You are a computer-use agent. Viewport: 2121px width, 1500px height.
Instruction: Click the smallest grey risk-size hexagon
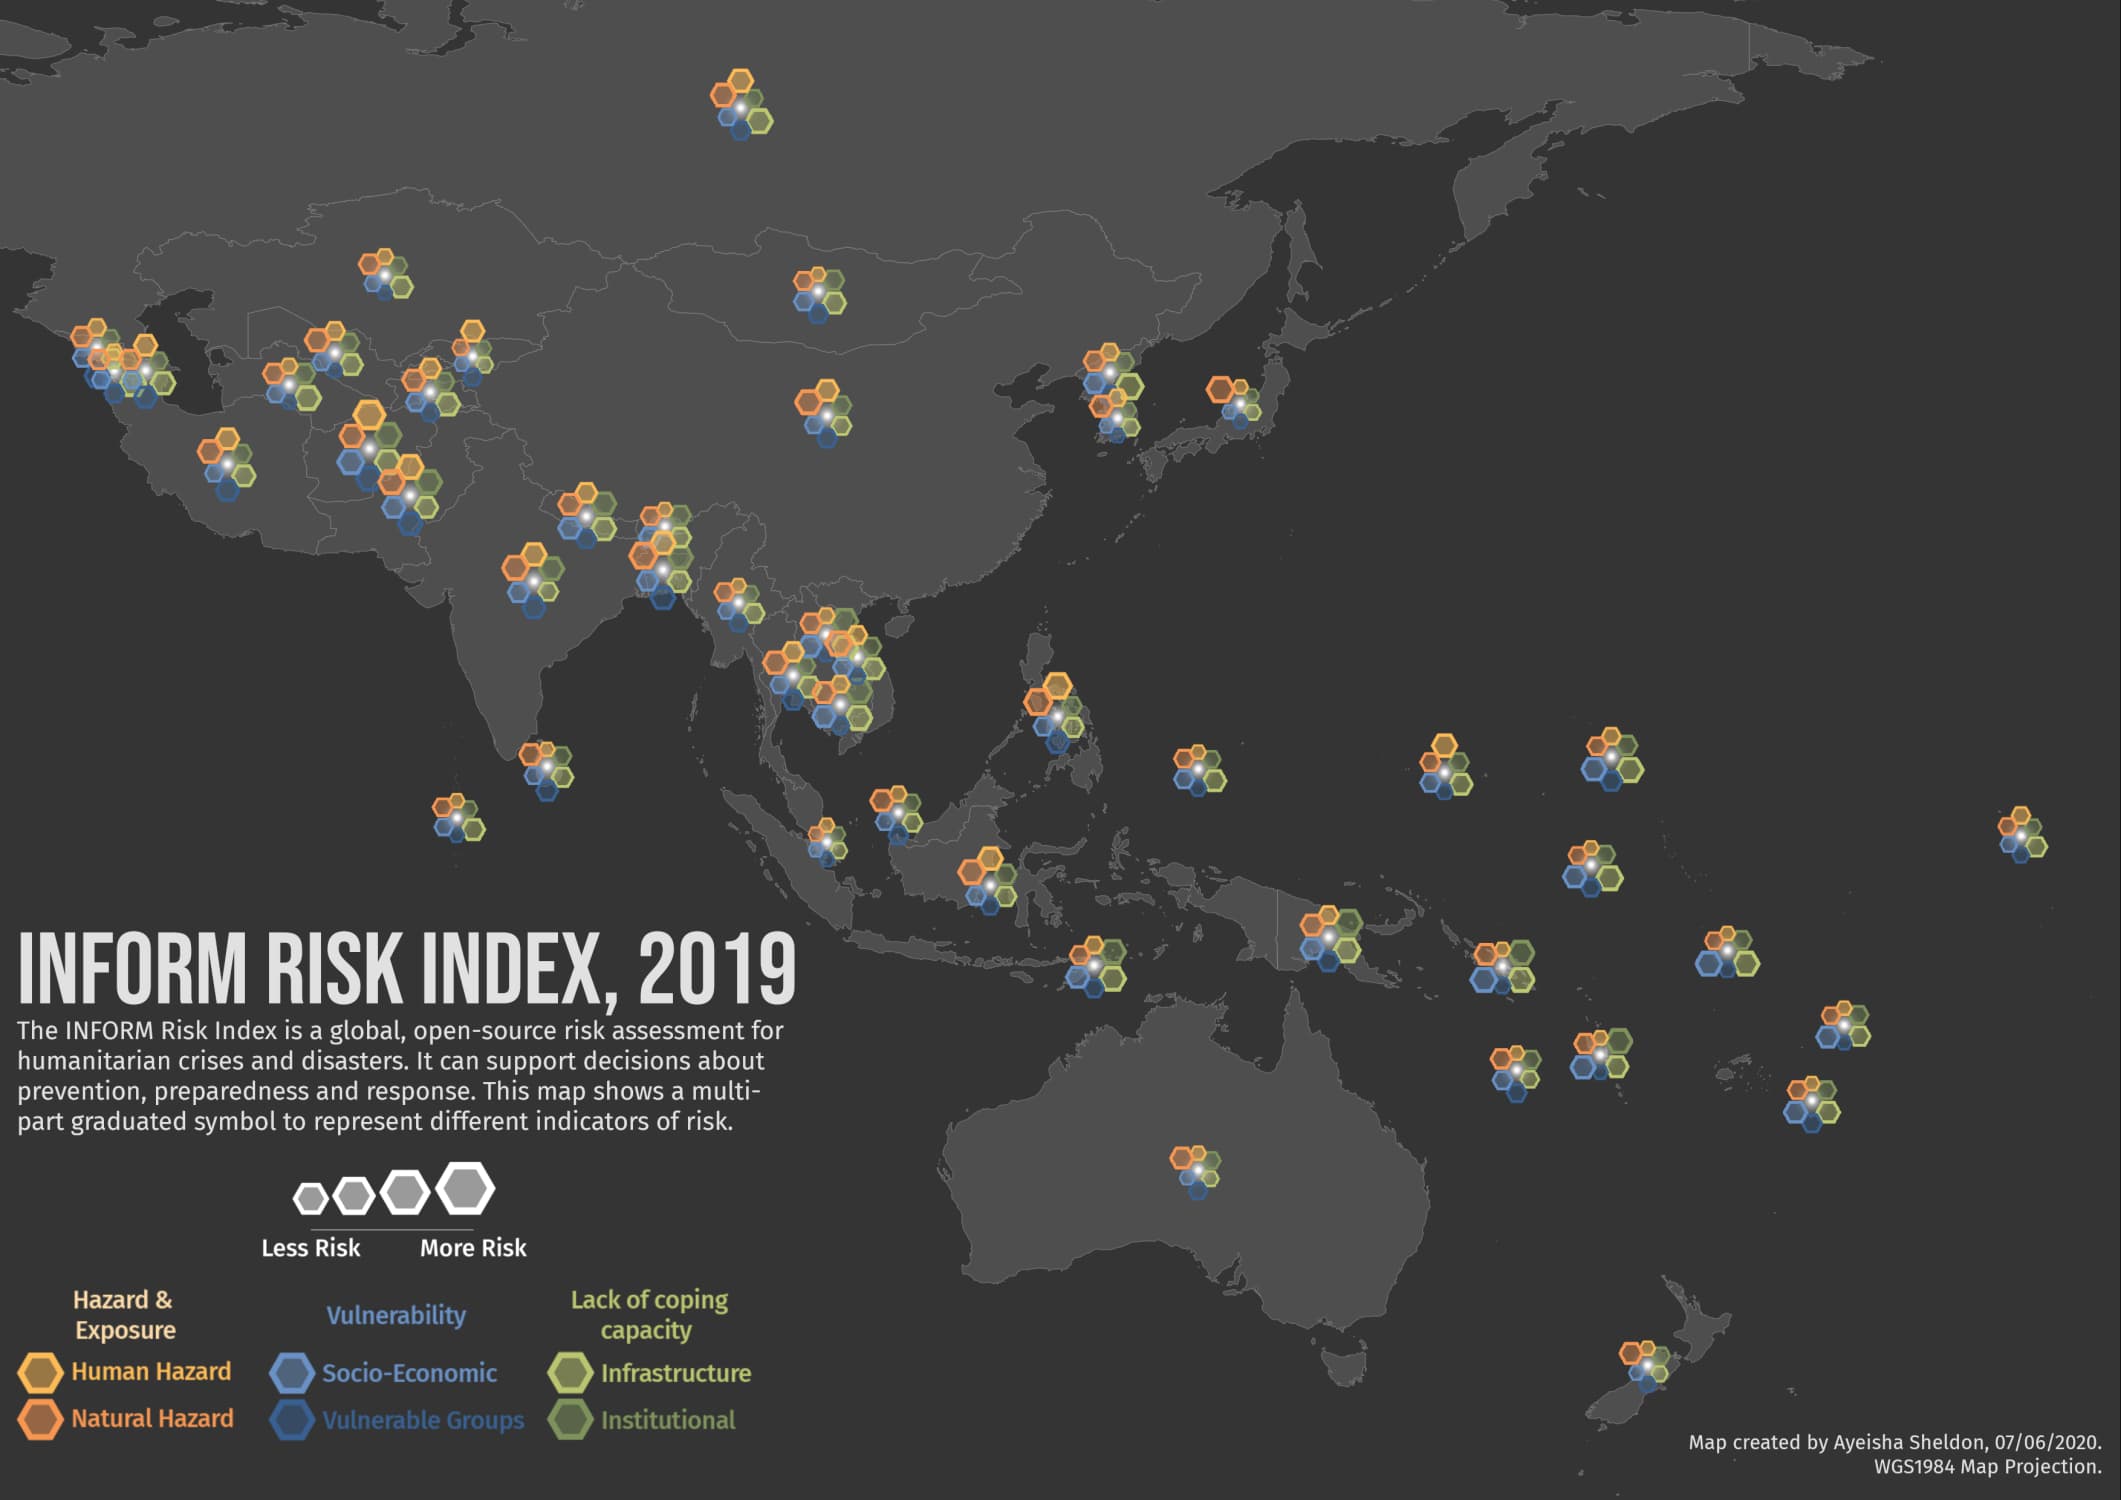click(x=311, y=1197)
